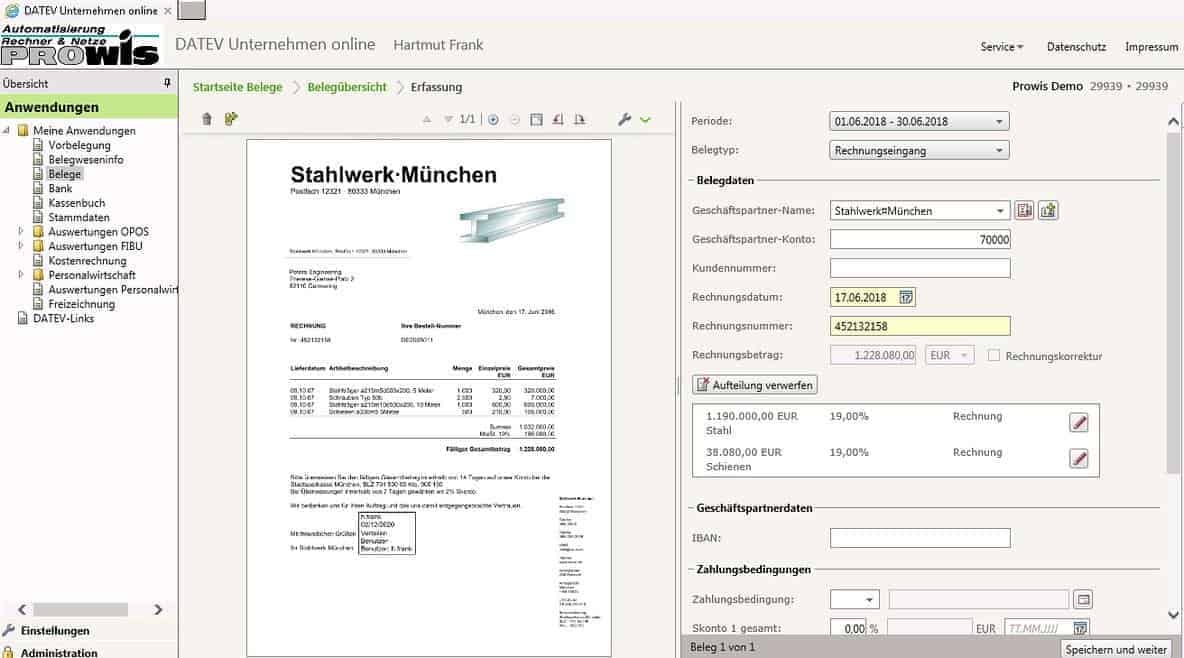Screen dimensions: 1184x658
Task: Expand the Auswertungen OPOS node
Action: pyautogui.click(x=21, y=231)
